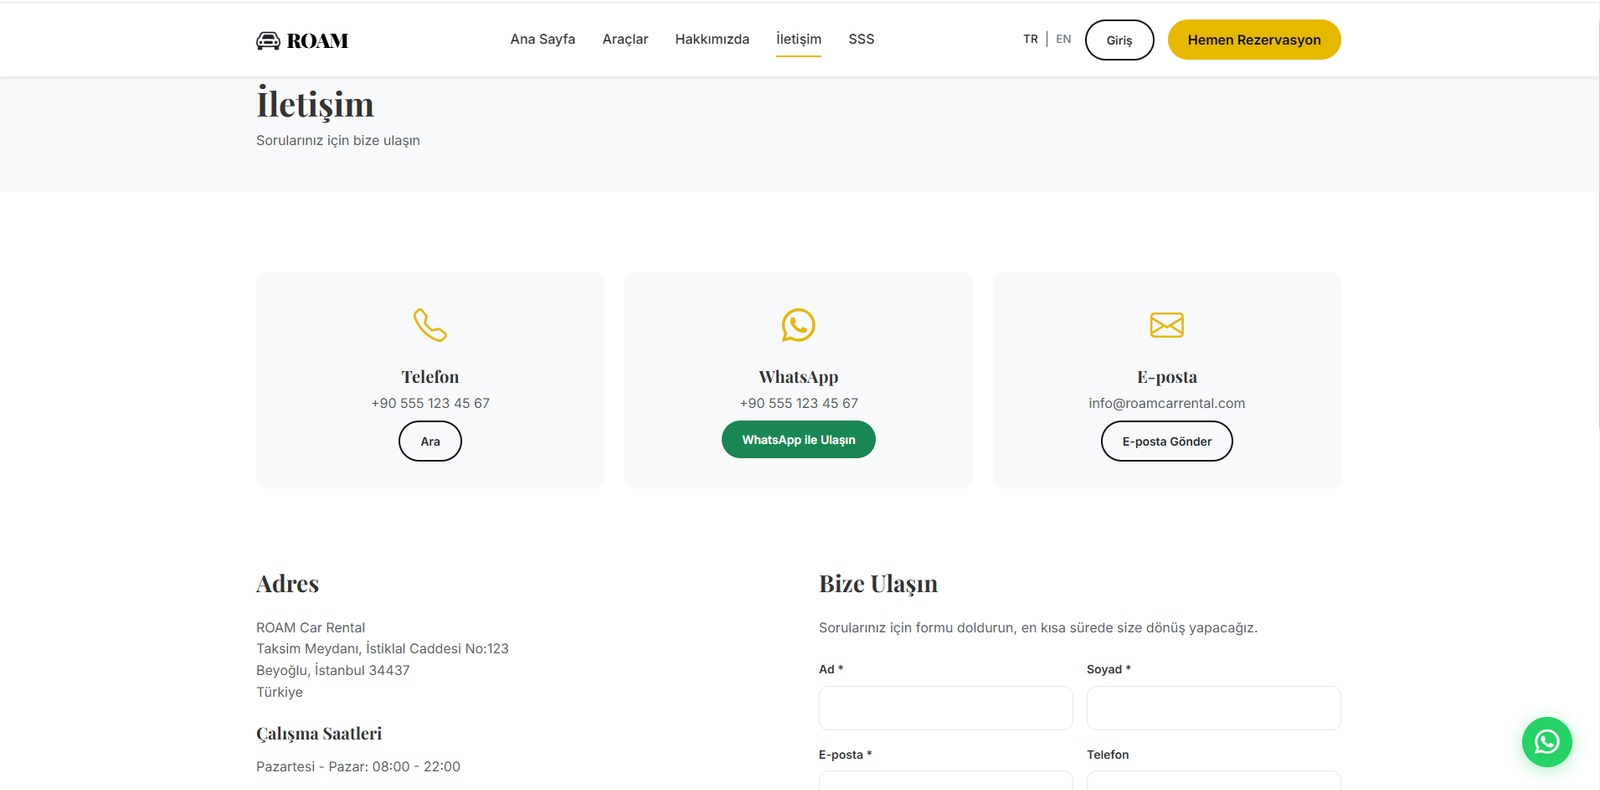
Task: Click the WhatsApp icon in the card
Action: 798,325
